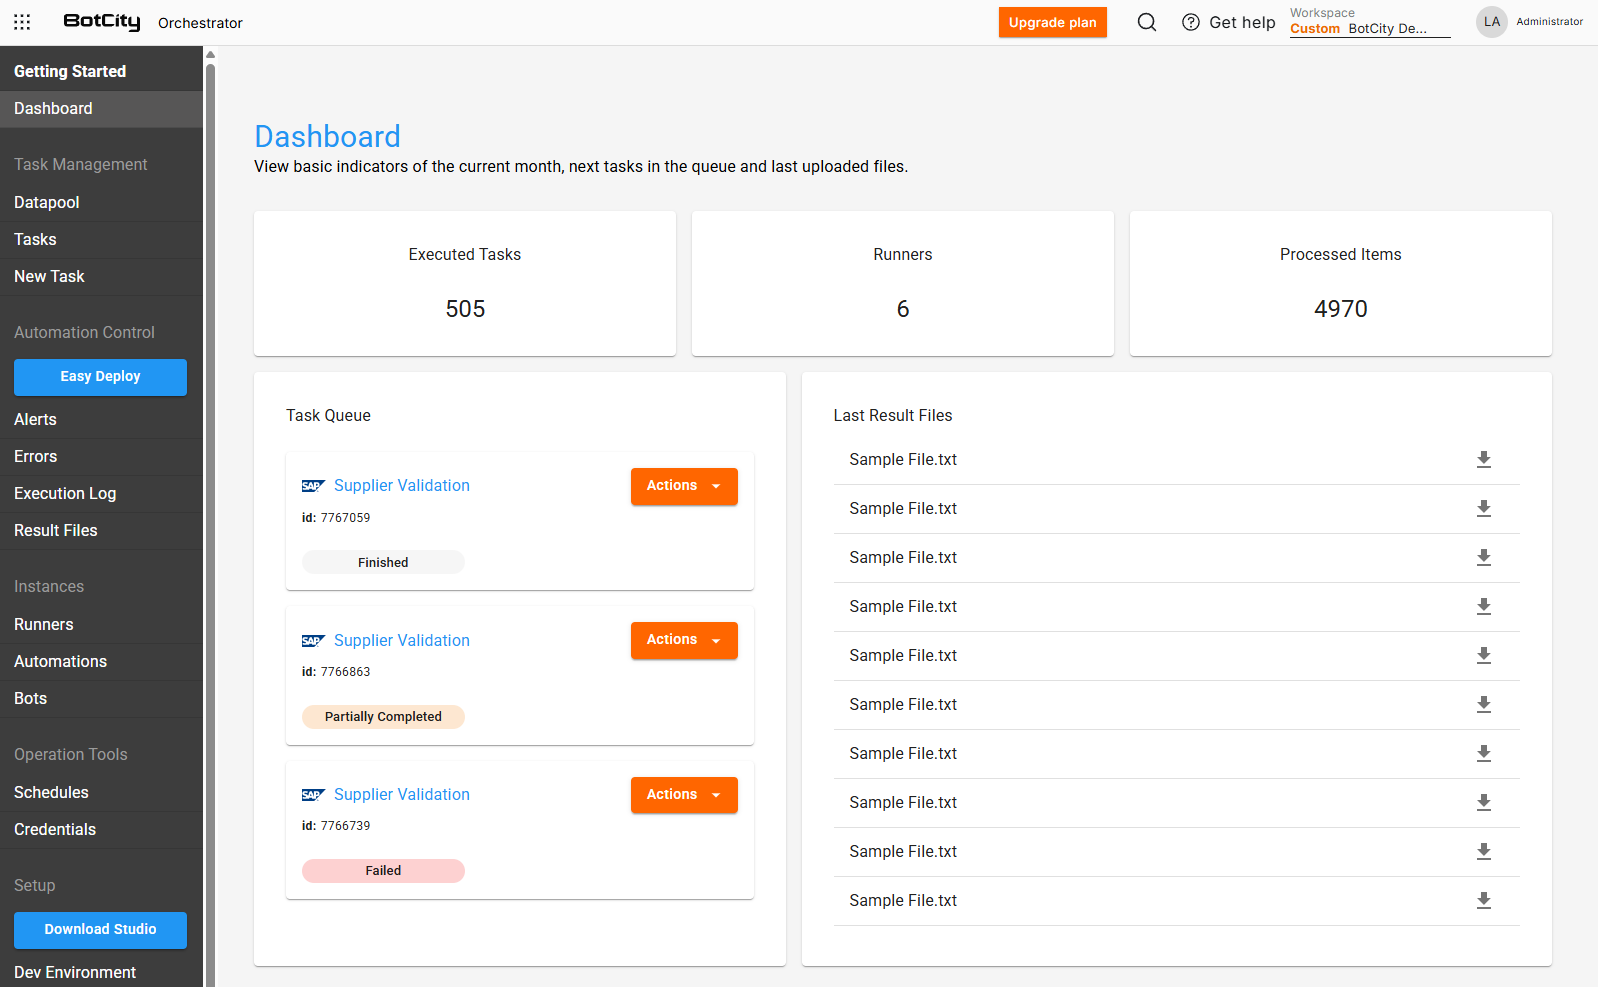Click the Easy Deploy button

pyautogui.click(x=100, y=377)
